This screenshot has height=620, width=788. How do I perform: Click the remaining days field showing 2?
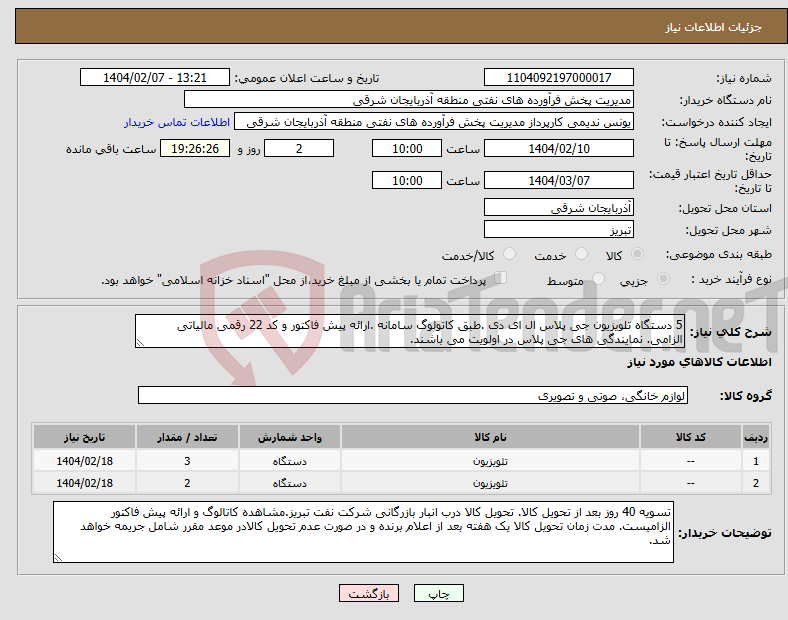pos(299,148)
